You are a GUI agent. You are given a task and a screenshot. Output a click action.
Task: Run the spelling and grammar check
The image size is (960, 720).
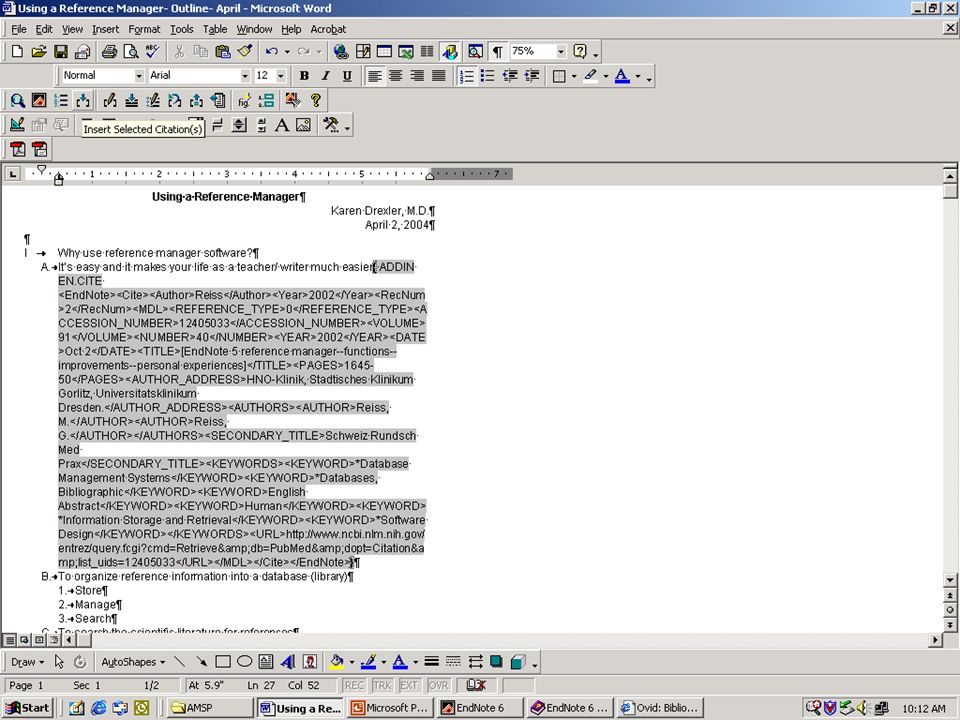(x=152, y=51)
